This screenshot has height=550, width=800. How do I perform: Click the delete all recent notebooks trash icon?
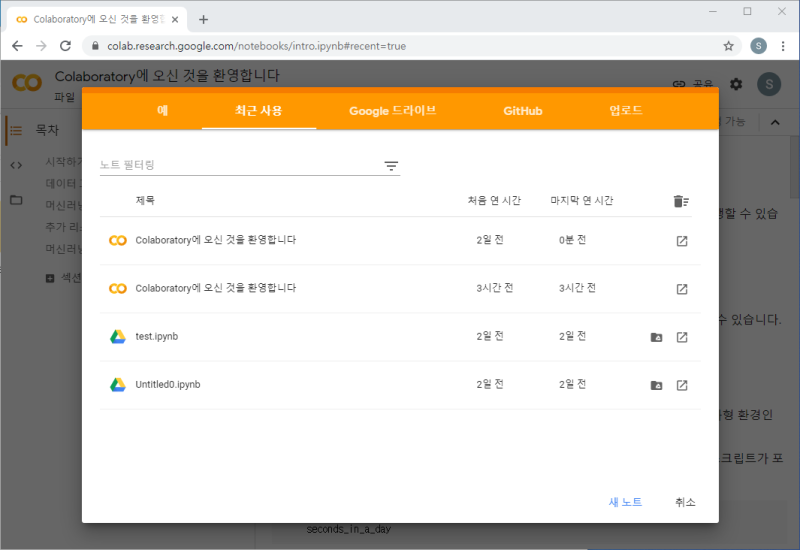[x=681, y=201]
